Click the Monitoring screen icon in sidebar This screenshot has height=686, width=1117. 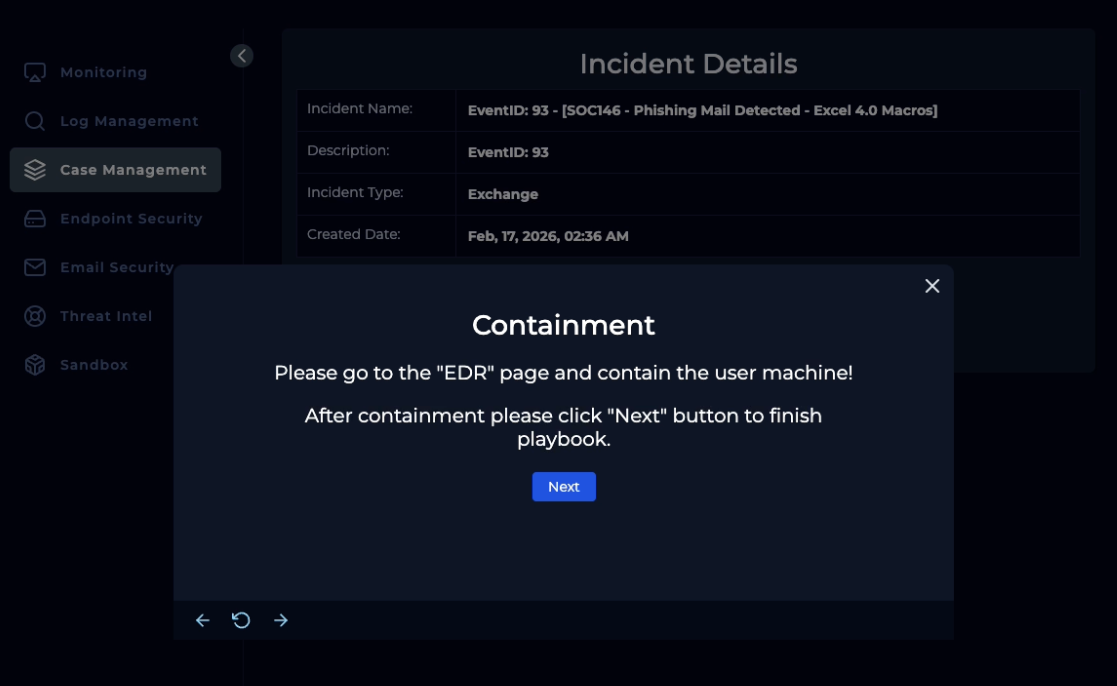point(35,73)
